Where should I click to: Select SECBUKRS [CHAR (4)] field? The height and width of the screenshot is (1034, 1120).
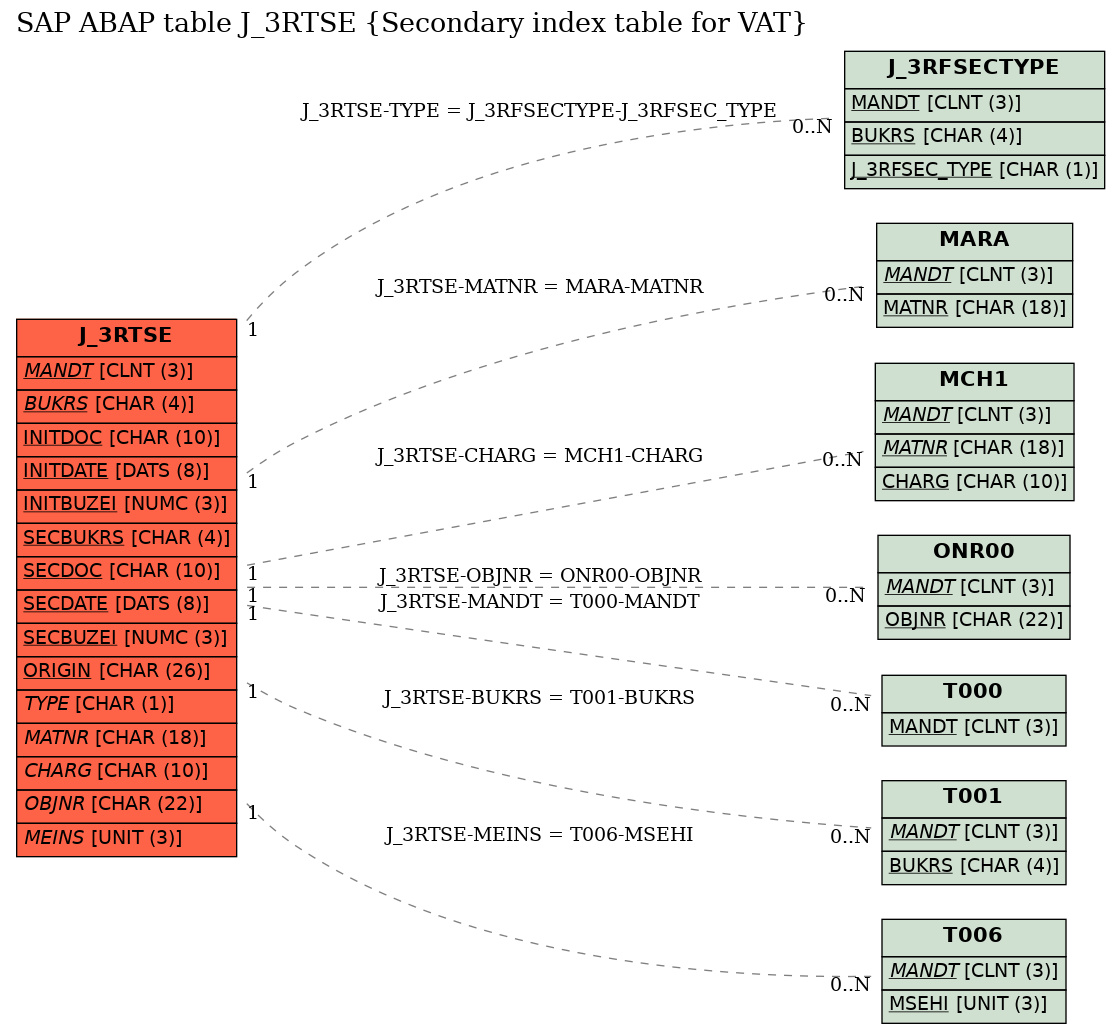pos(126,540)
